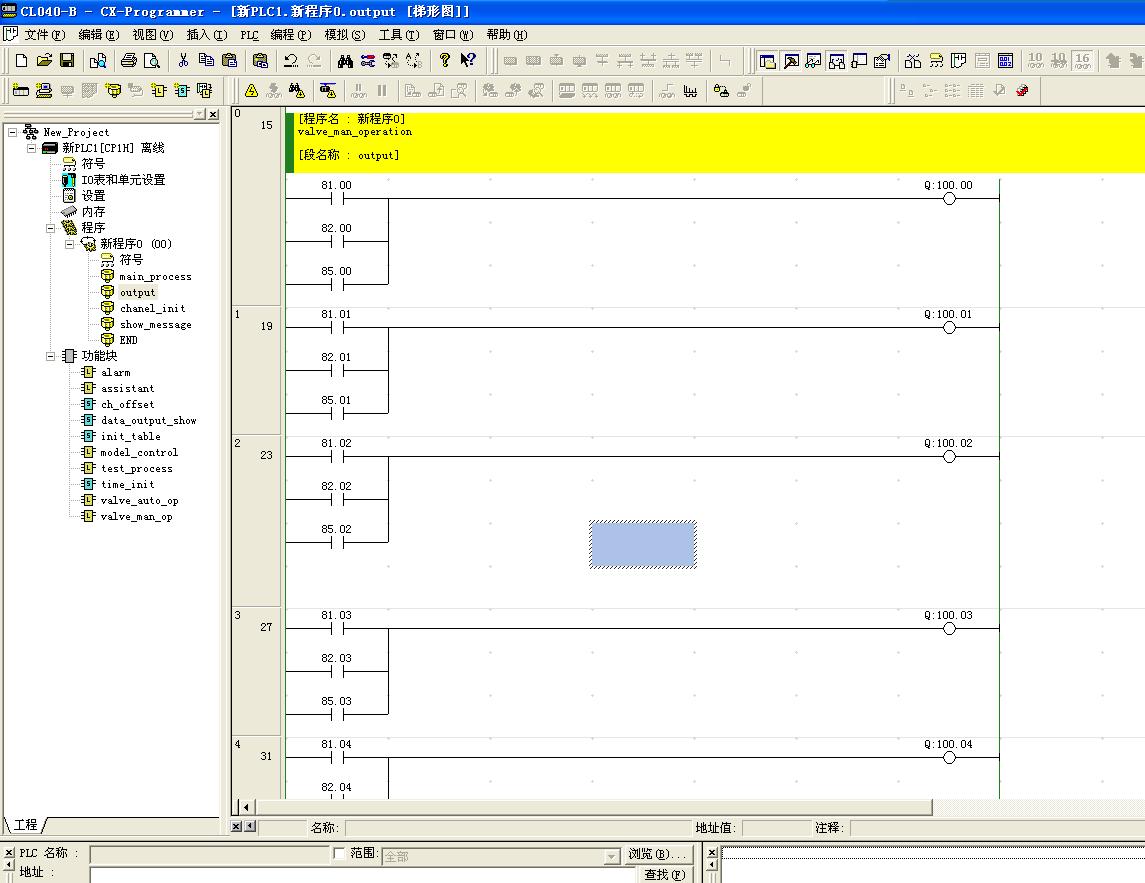Collapse the 新PLC1[CP1H] tree node
Image resolution: width=1145 pixels, height=883 pixels.
(x=31, y=148)
